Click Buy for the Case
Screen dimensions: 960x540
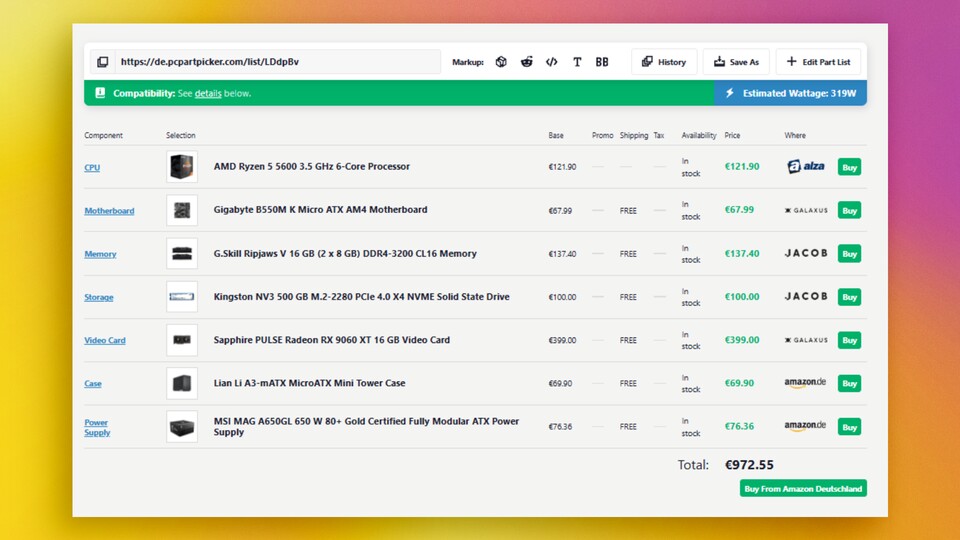pyautogui.click(x=849, y=383)
